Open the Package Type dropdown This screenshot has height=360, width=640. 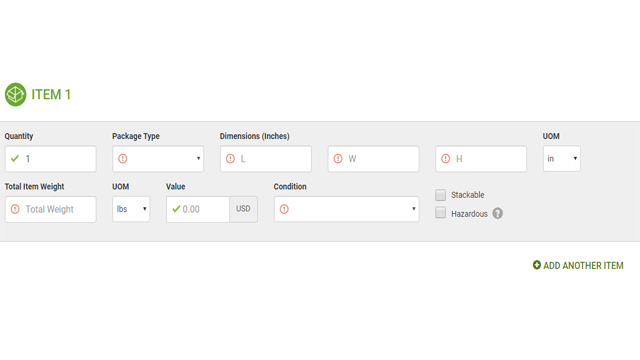pyautogui.click(x=158, y=159)
